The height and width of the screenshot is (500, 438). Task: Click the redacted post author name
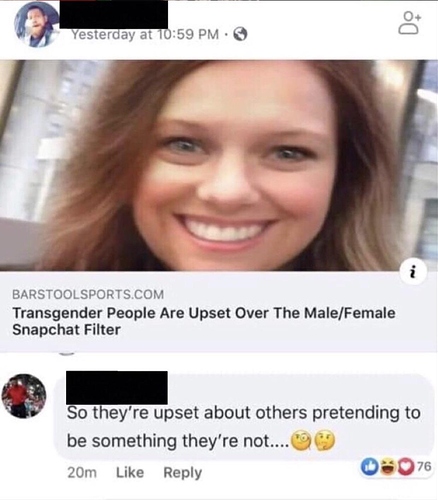point(114,14)
